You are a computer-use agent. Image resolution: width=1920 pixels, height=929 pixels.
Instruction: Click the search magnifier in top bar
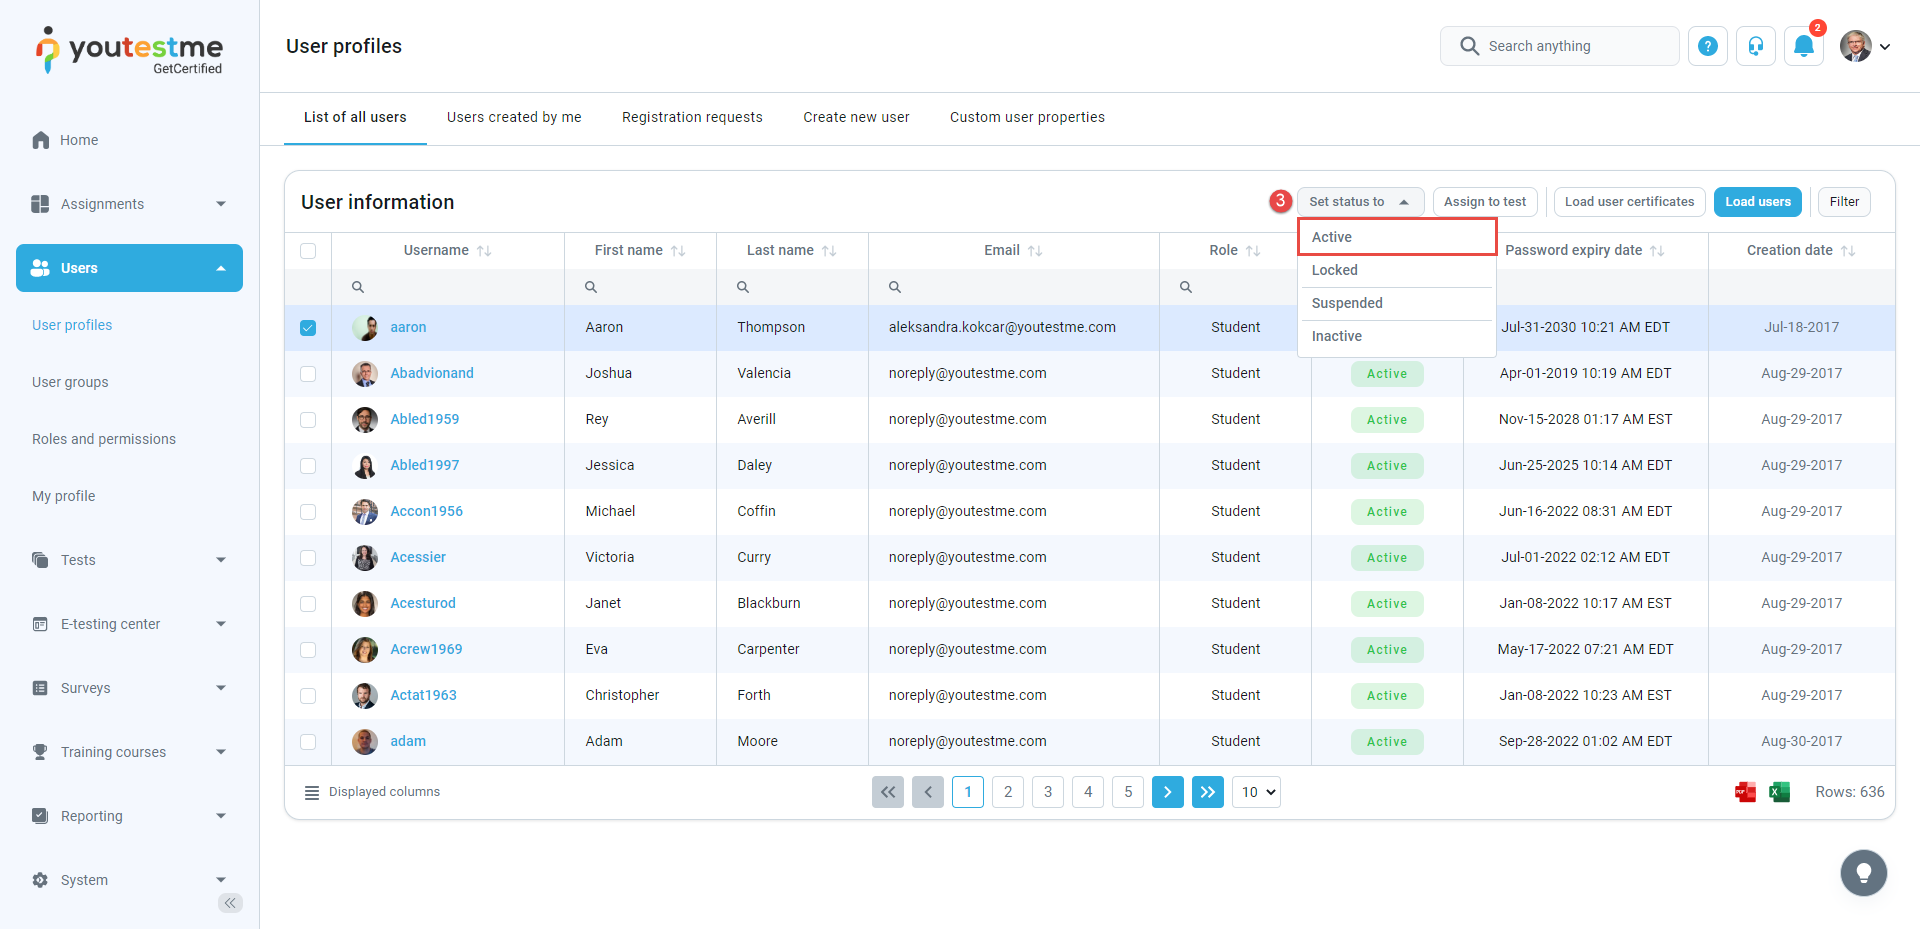point(1469,46)
